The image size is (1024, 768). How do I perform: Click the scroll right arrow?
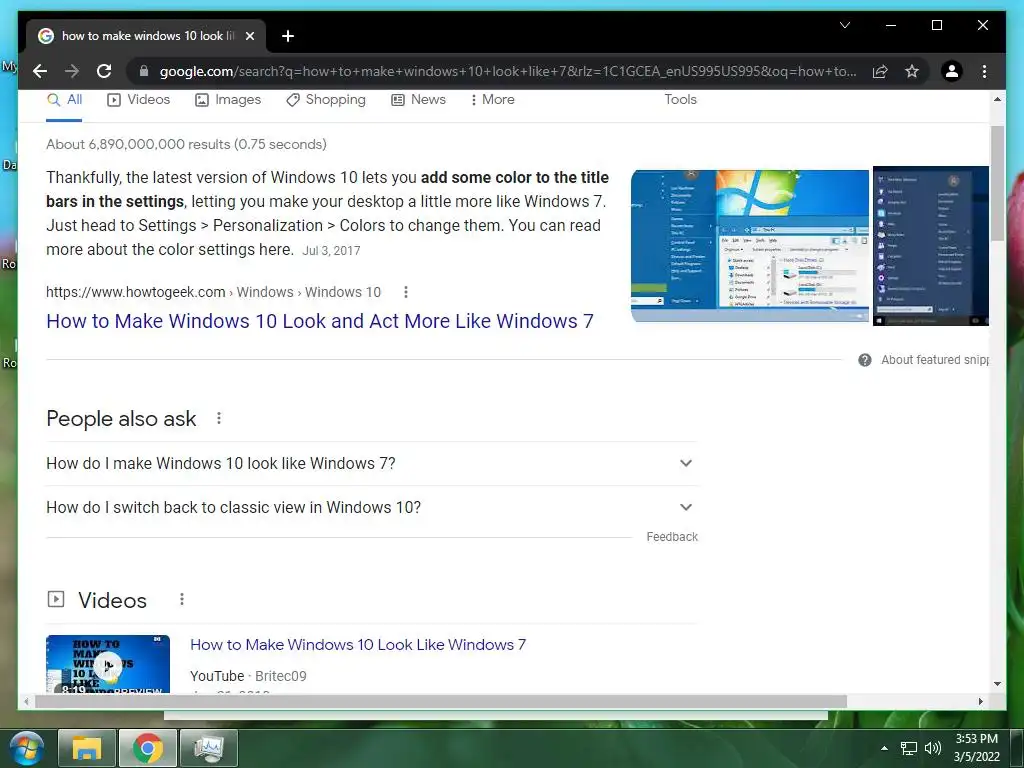[980, 701]
